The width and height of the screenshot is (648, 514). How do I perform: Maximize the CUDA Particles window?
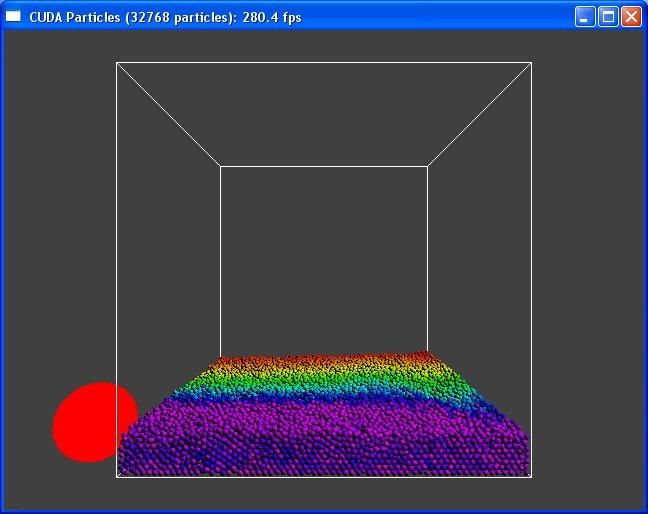pyautogui.click(x=608, y=17)
